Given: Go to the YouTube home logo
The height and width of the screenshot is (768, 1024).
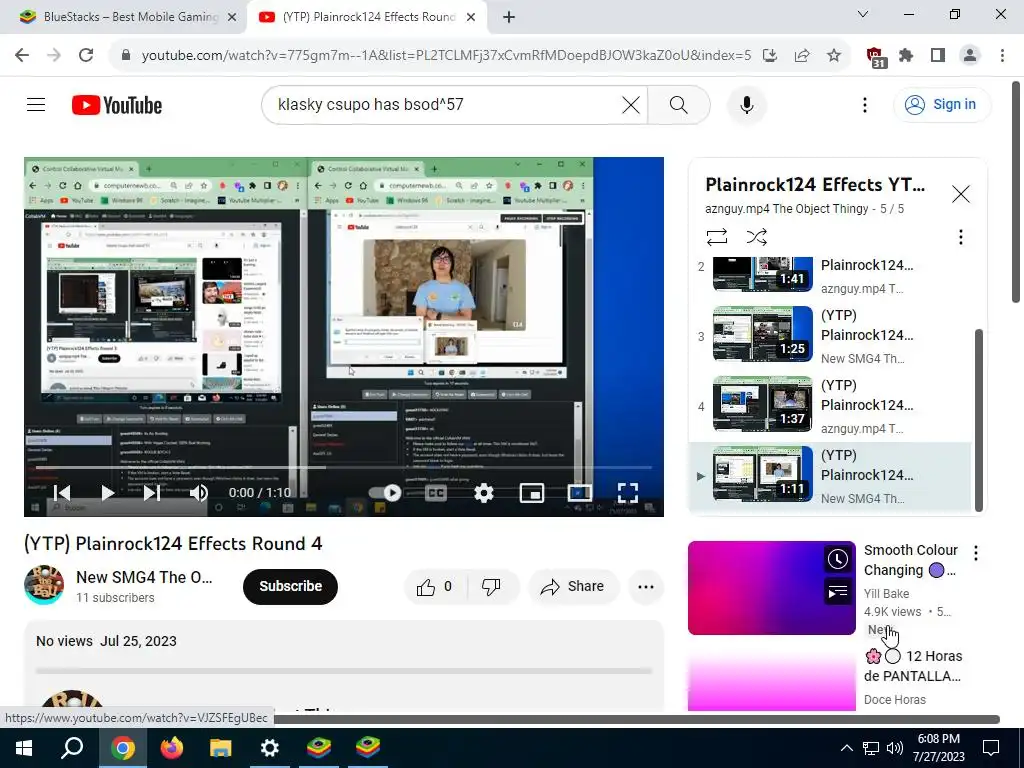Looking at the screenshot, I should (117, 105).
